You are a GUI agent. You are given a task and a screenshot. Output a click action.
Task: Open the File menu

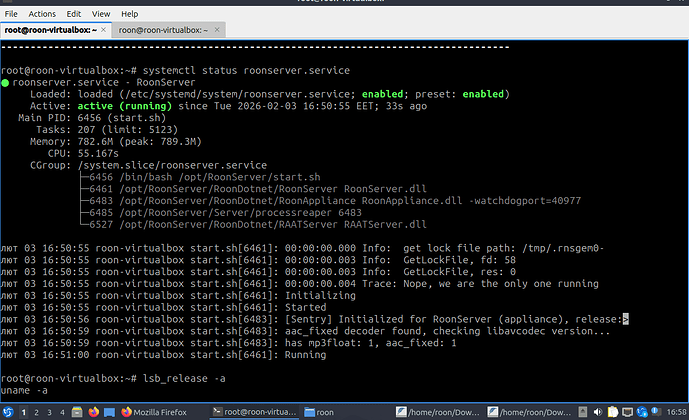pos(12,14)
